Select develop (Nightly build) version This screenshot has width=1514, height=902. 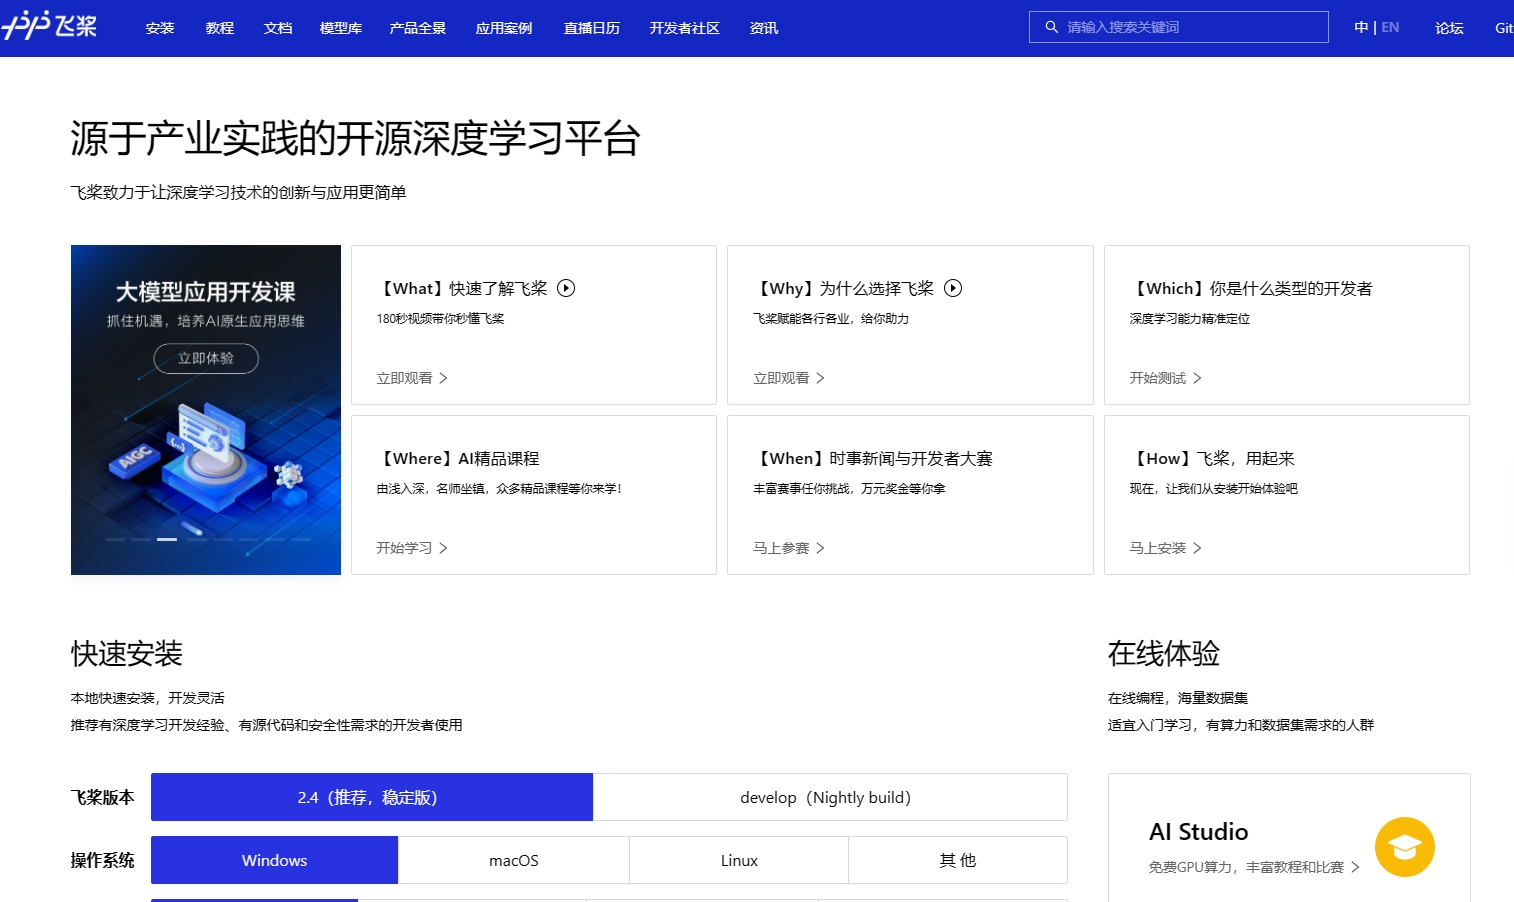click(x=829, y=797)
